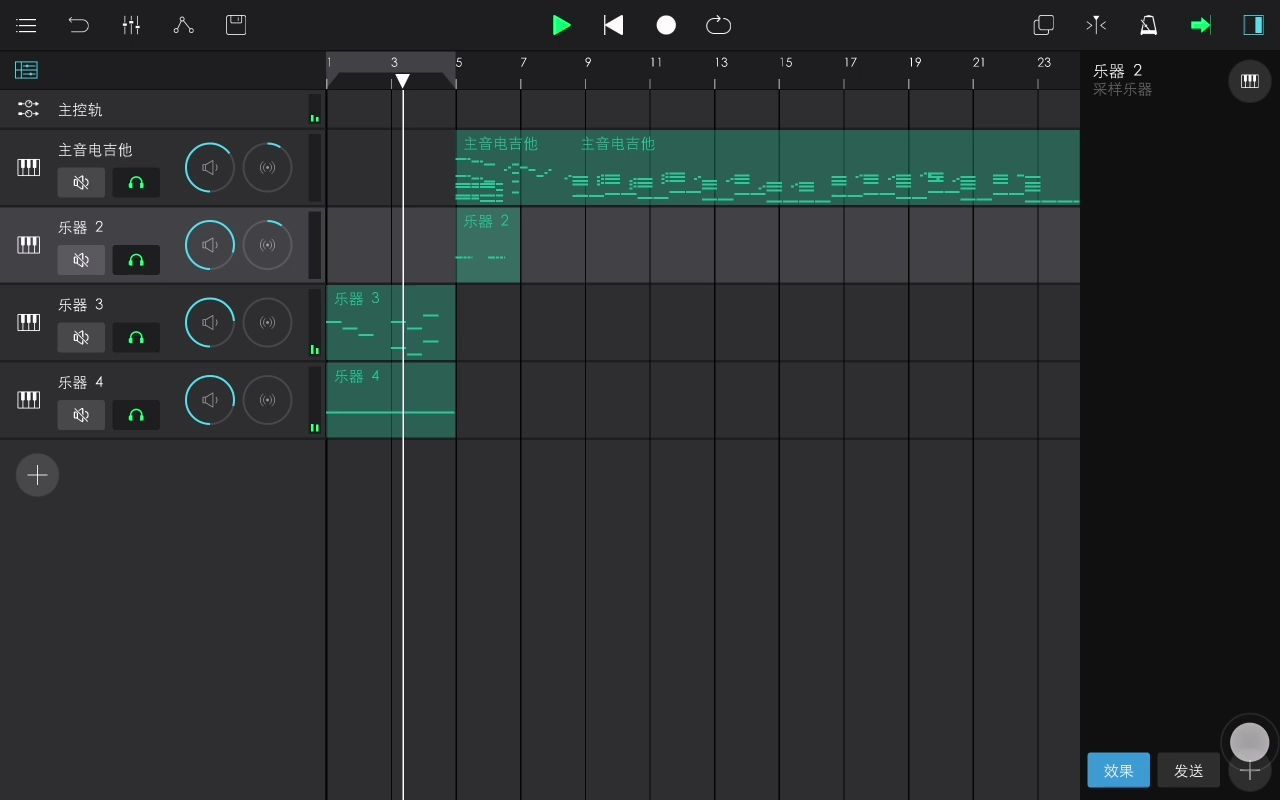Open the keyboard icon for 乐器 4 track

click(x=29, y=400)
